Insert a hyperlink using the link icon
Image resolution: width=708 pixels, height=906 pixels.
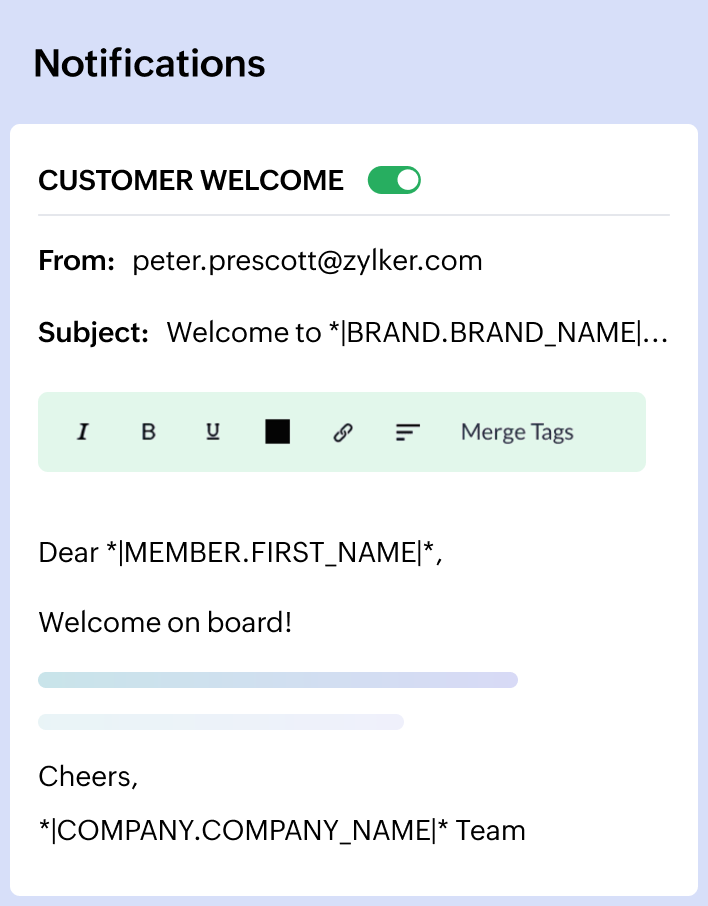click(x=343, y=432)
